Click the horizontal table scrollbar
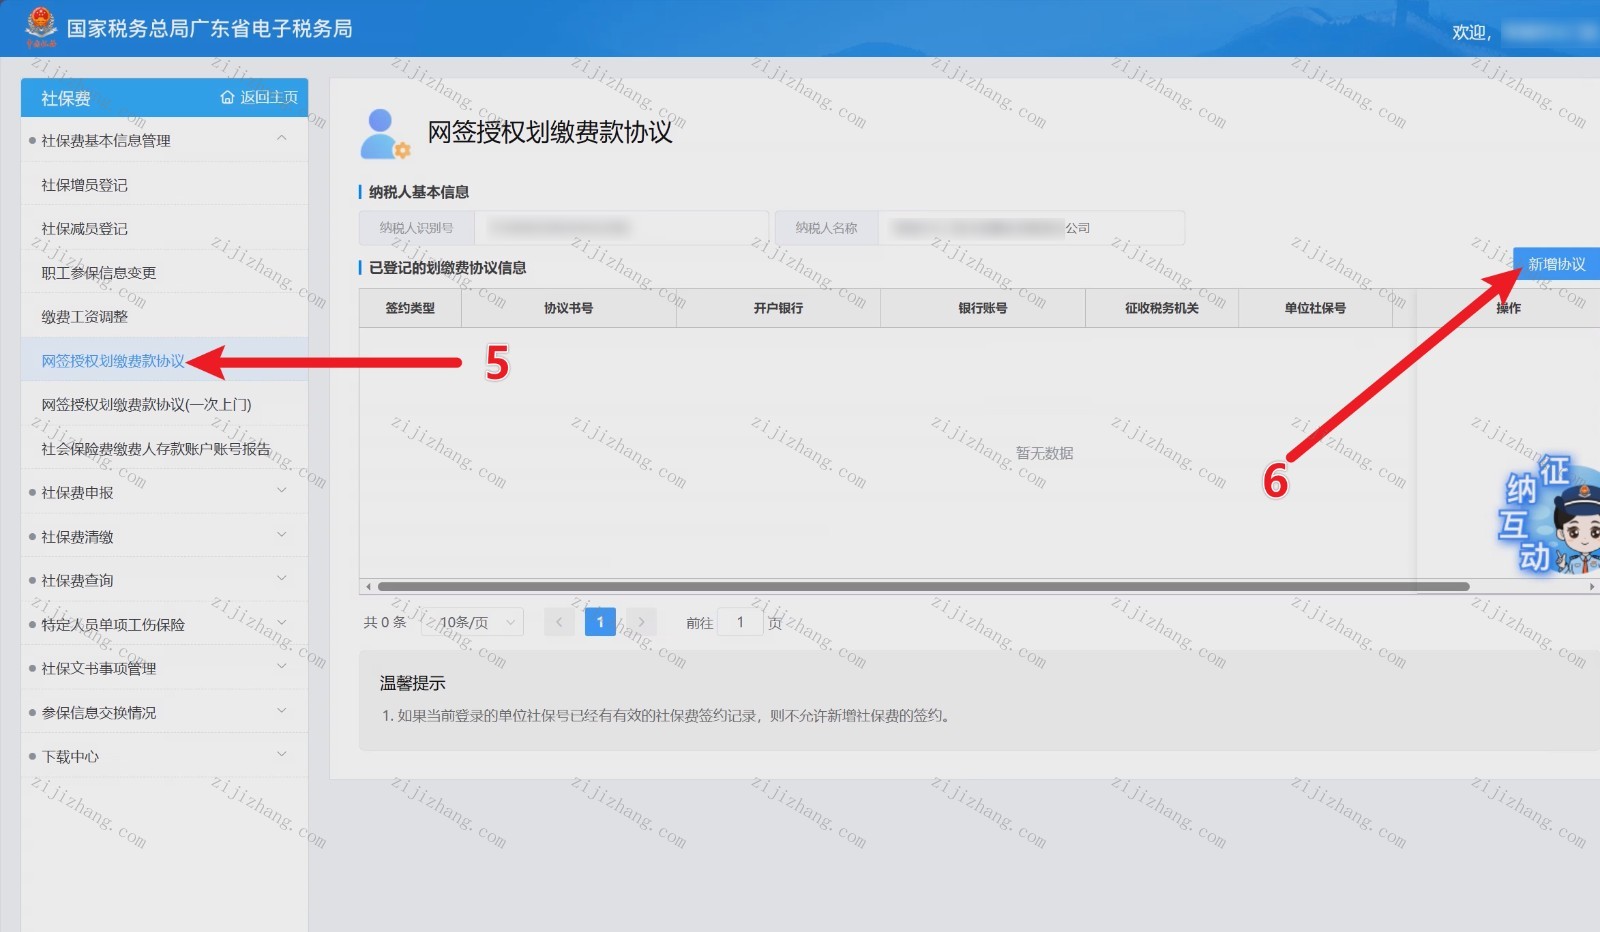 pyautogui.click(x=923, y=586)
